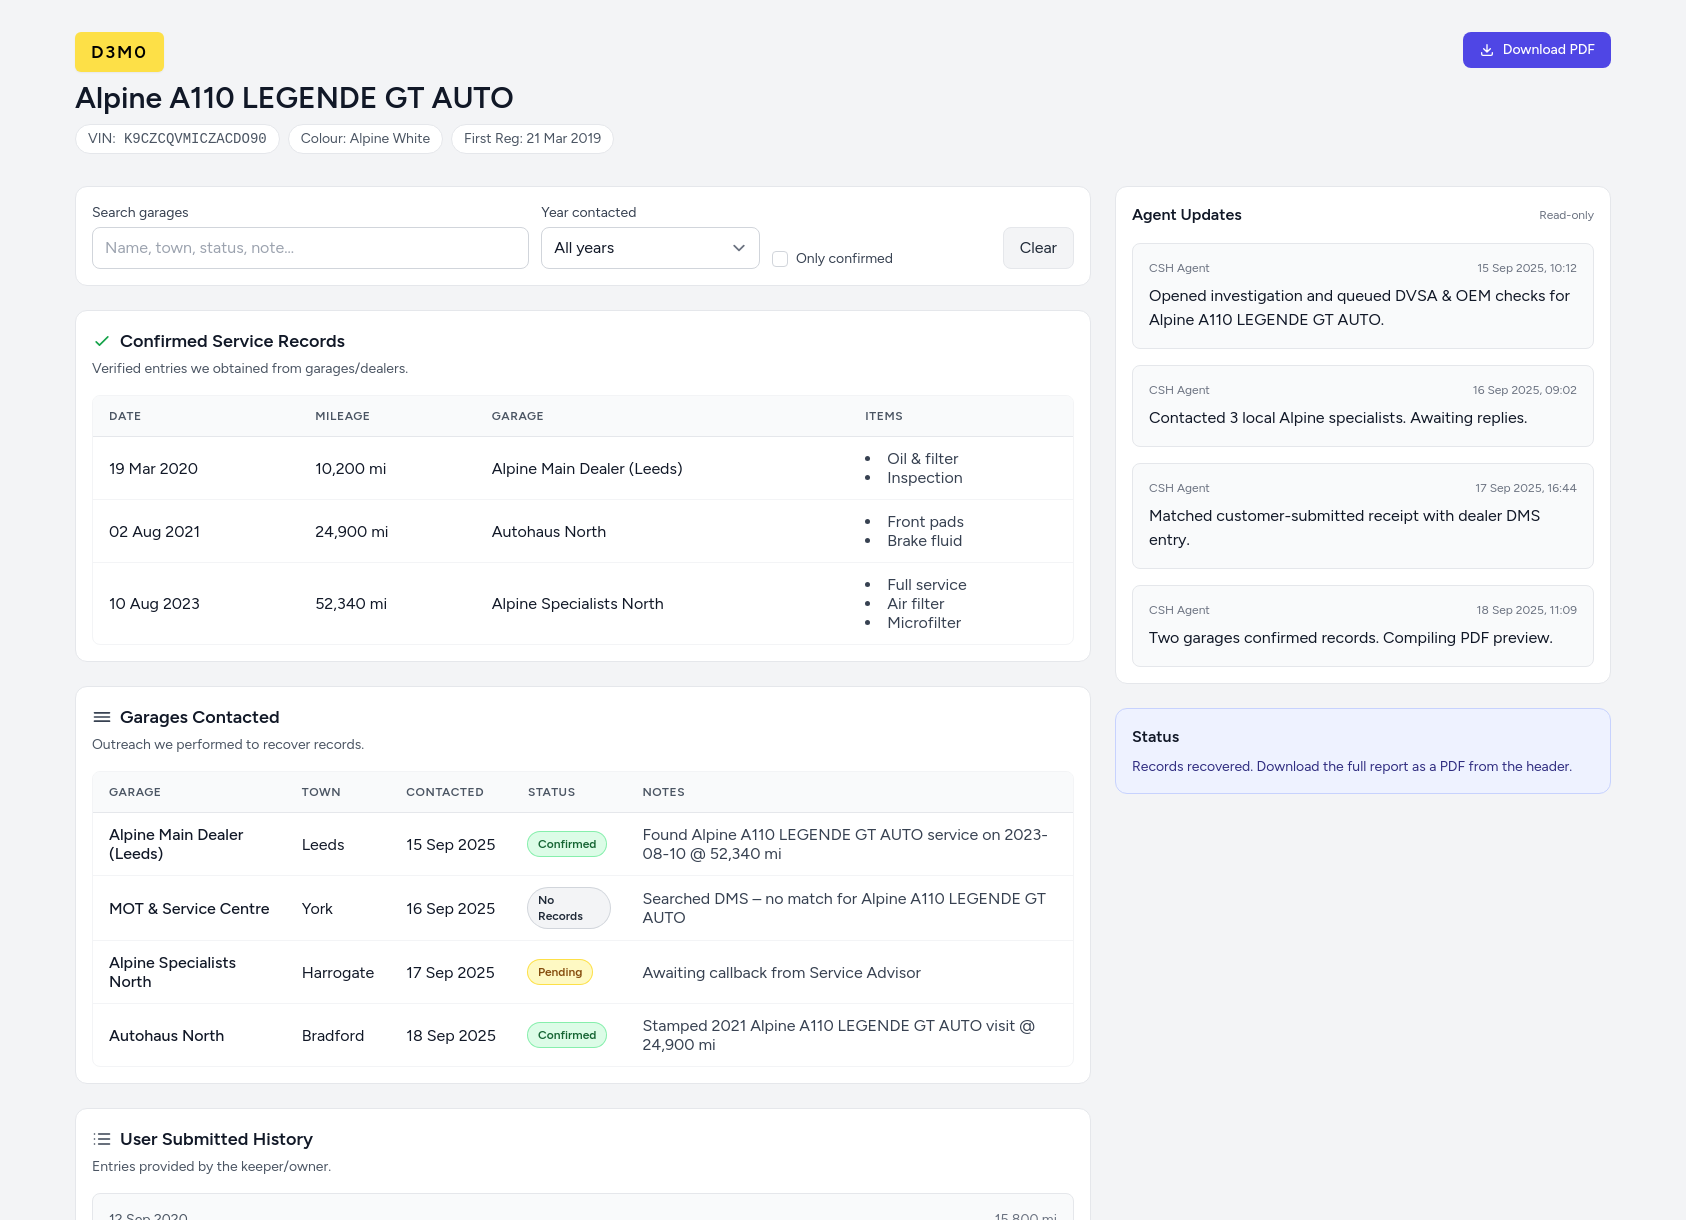This screenshot has height=1220, width=1686.
Task: Click the download icon on Download PDF button
Action: (1487, 49)
